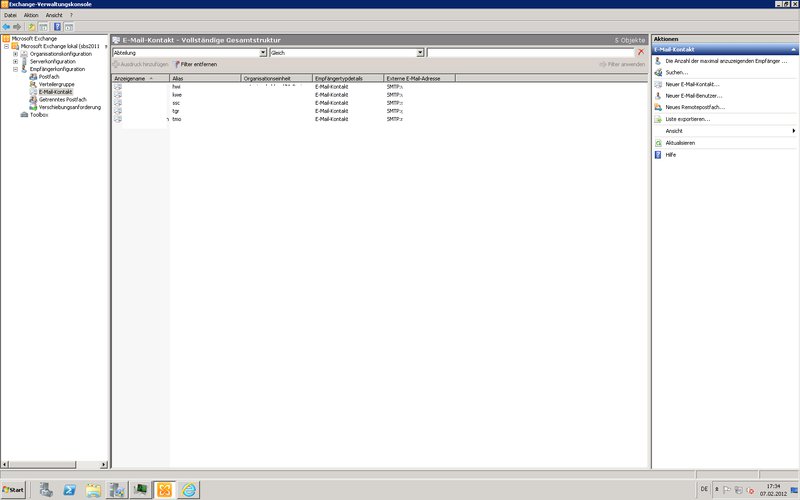This screenshot has width=800, height=500.
Task: Open the Aktion menu
Action: pyautogui.click(x=31, y=15)
